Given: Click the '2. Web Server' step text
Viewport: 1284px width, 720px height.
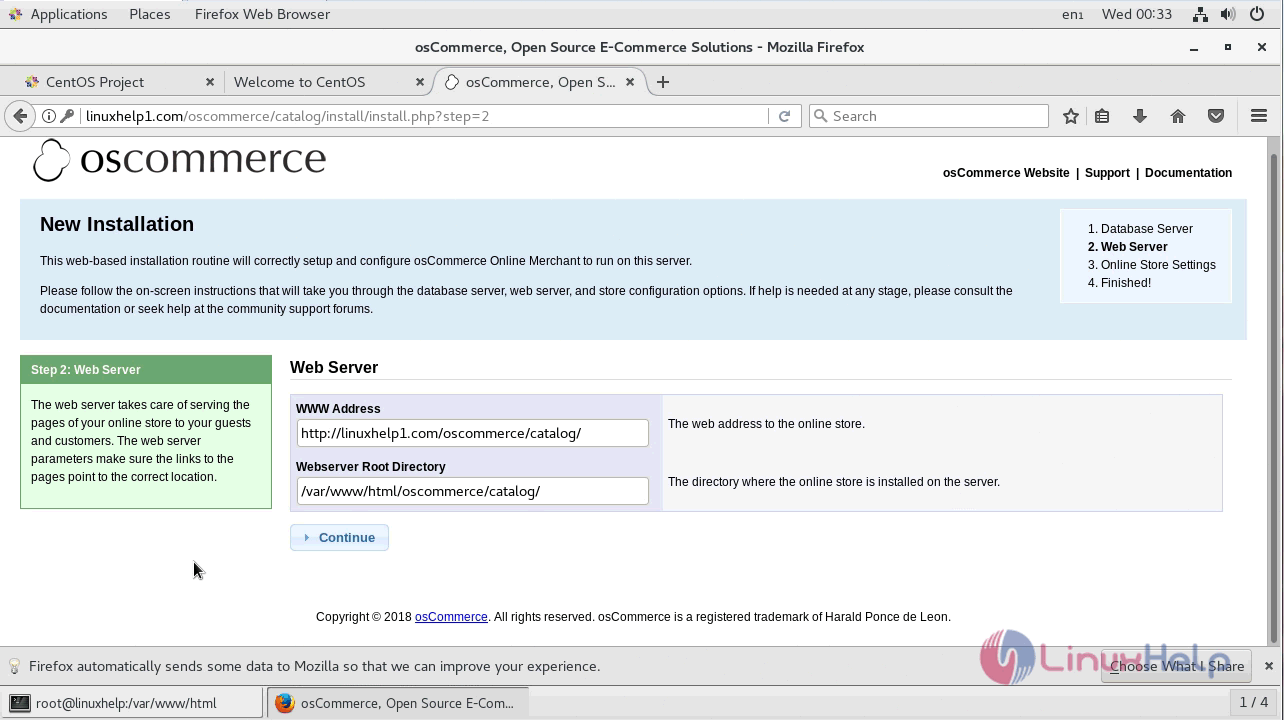Looking at the screenshot, I should (x=1128, y=247).
